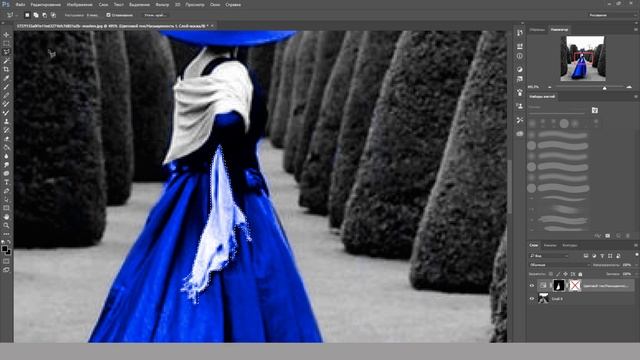This screenshot has width=640, height=360.
Task: Click the Растушевка feather input field
Action: (x=92, y=15)
